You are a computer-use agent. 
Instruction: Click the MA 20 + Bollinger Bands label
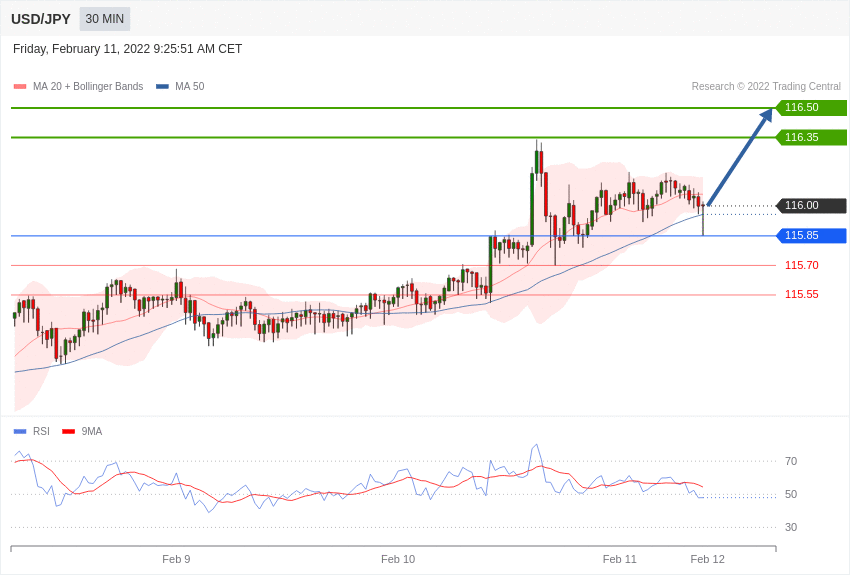pyautogui.click(x=88, y=86)
